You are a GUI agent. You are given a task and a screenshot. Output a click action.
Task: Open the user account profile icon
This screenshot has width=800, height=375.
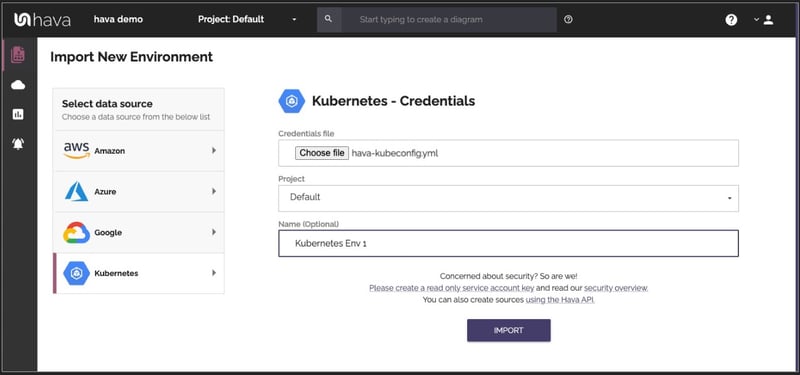click(768, 20)
